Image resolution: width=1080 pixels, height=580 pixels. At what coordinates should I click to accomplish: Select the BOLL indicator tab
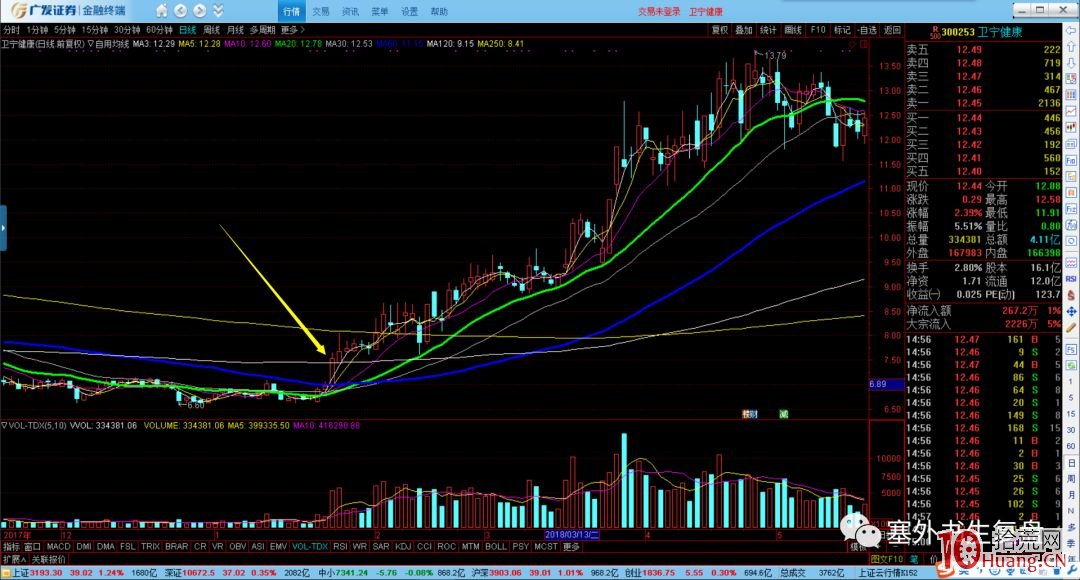(x=496, y=546)
